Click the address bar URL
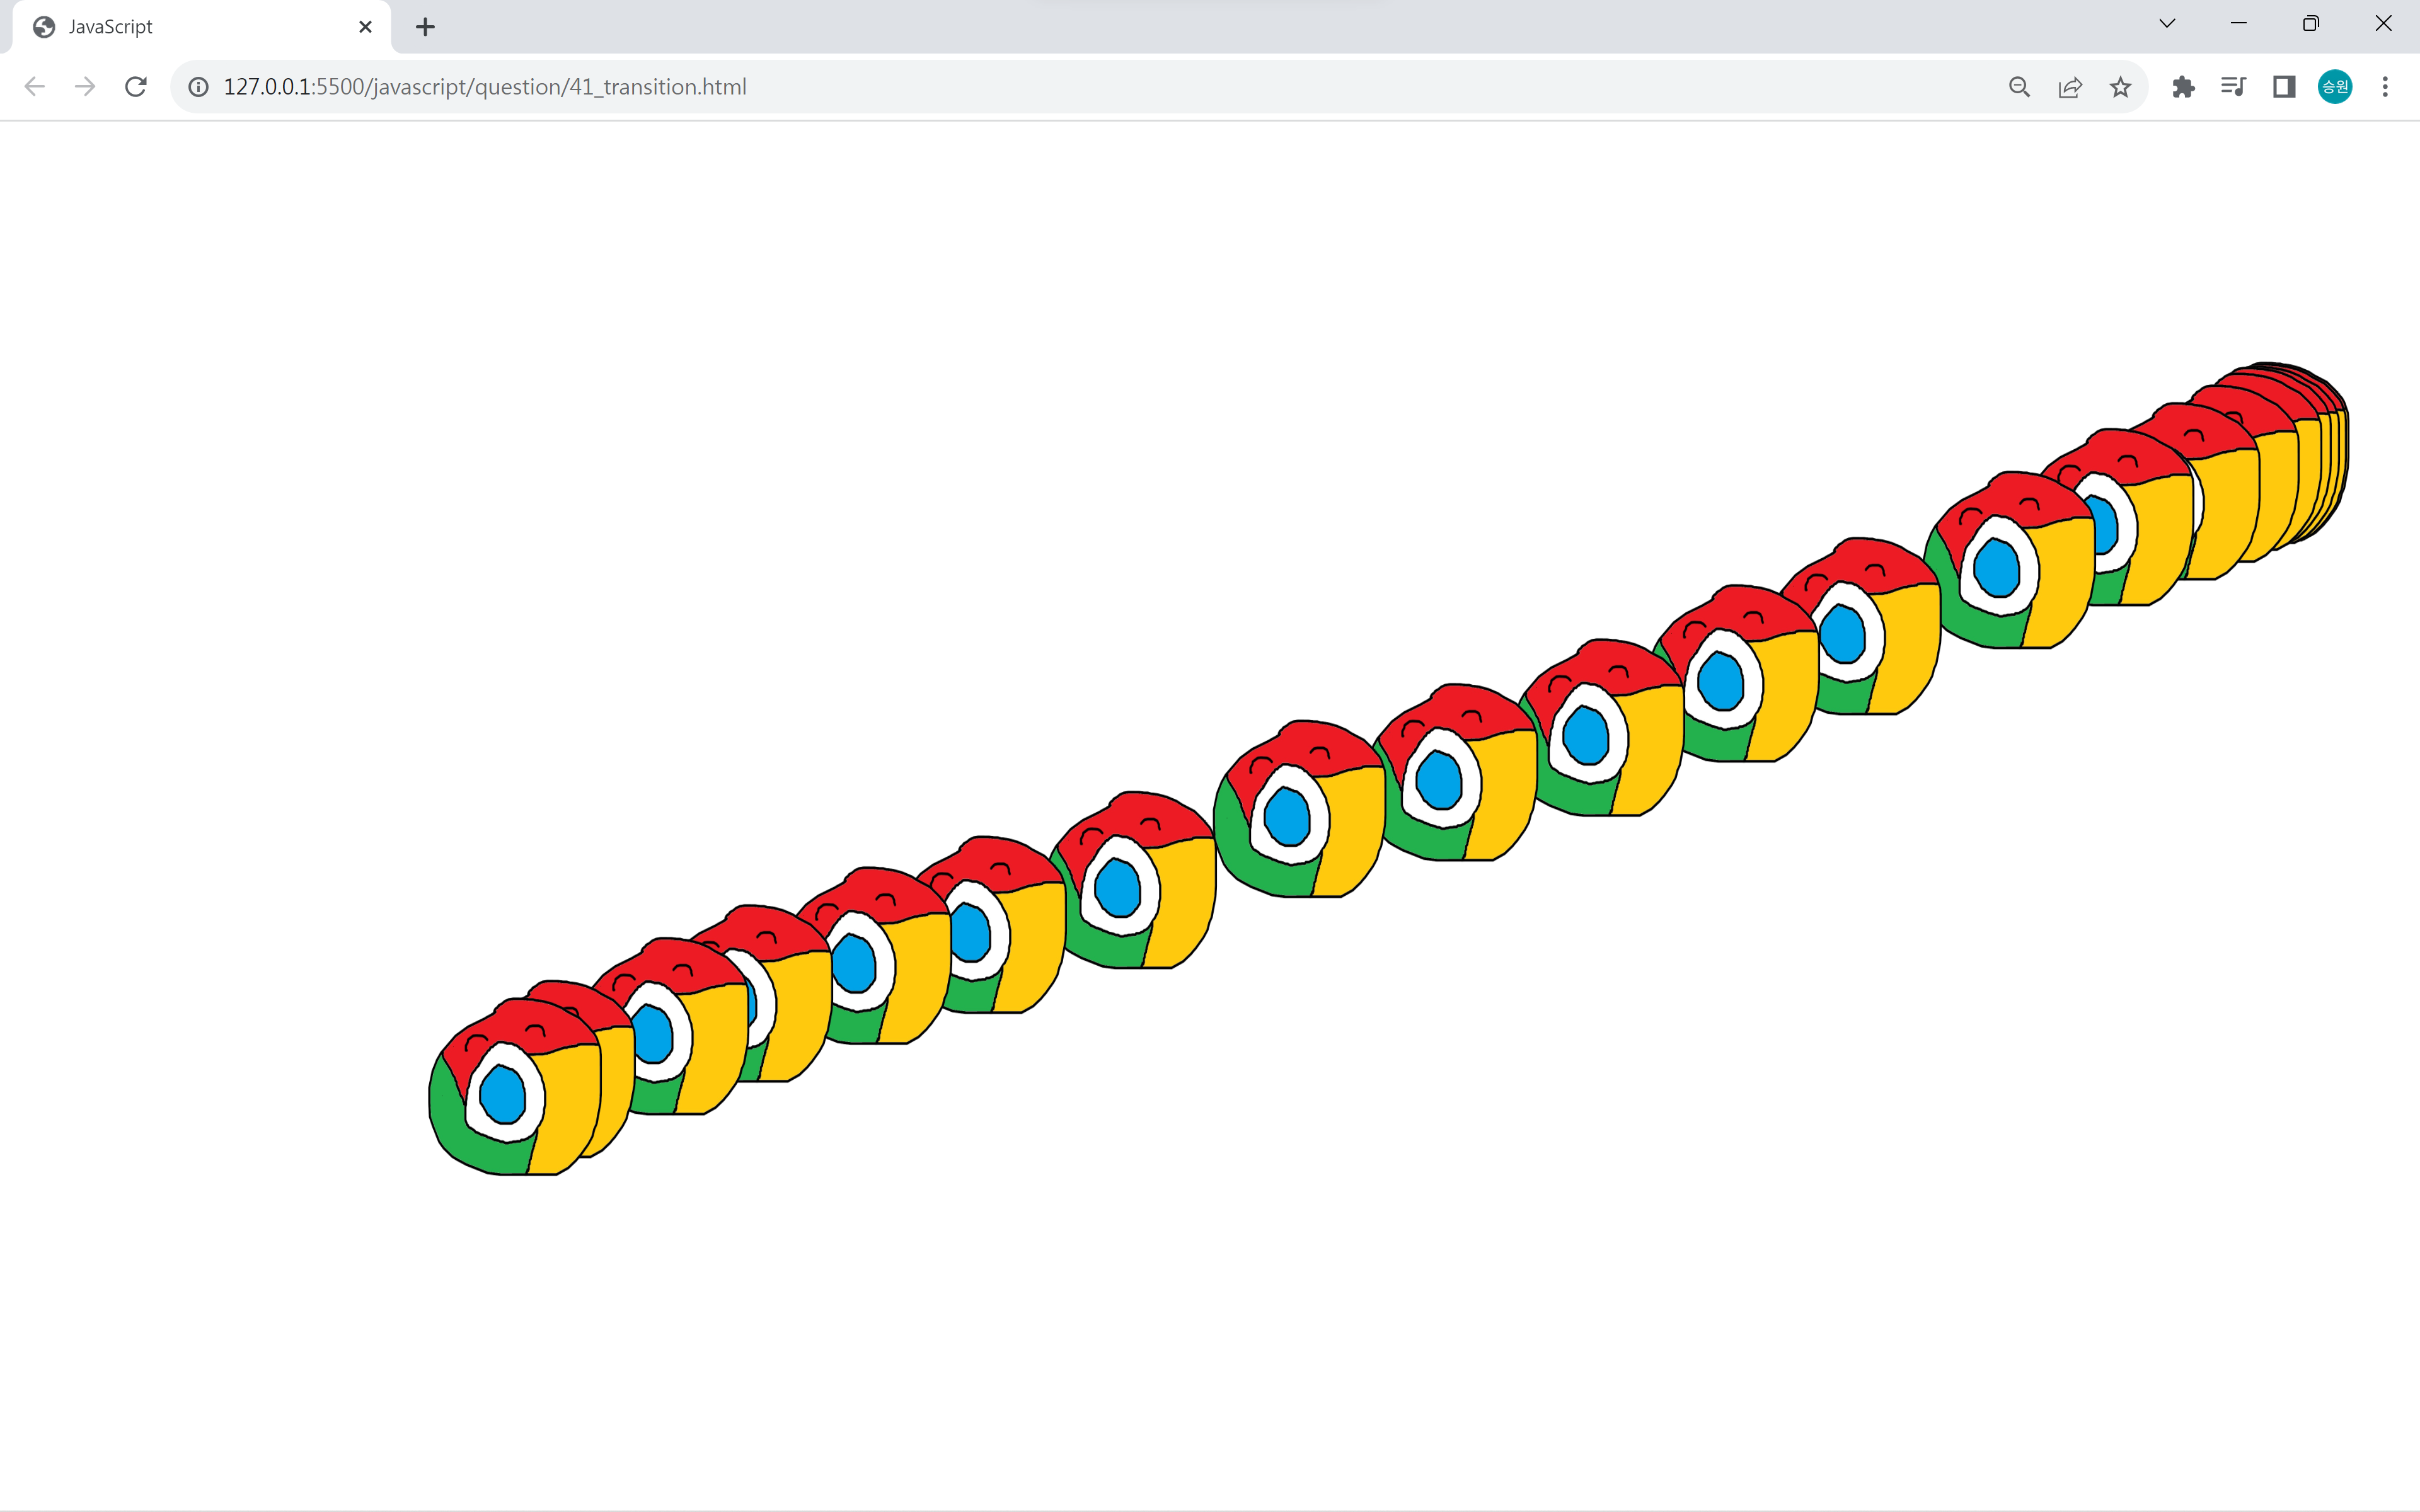Image resolution: width=2420 pixels, height=1512 pixels. pyautogui.click(x=485, y=87)
